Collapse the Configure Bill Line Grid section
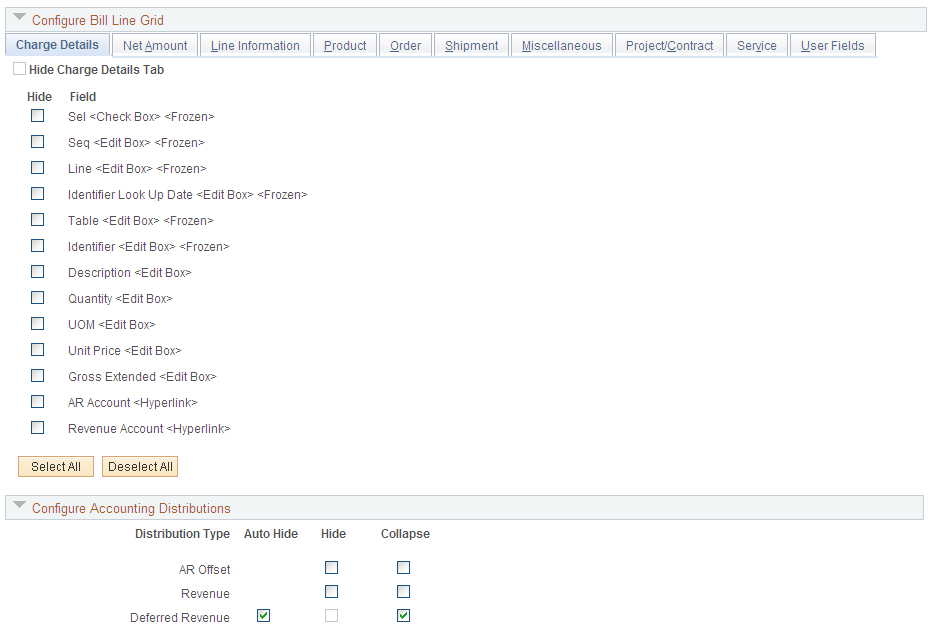 click(x=20, y=19)
